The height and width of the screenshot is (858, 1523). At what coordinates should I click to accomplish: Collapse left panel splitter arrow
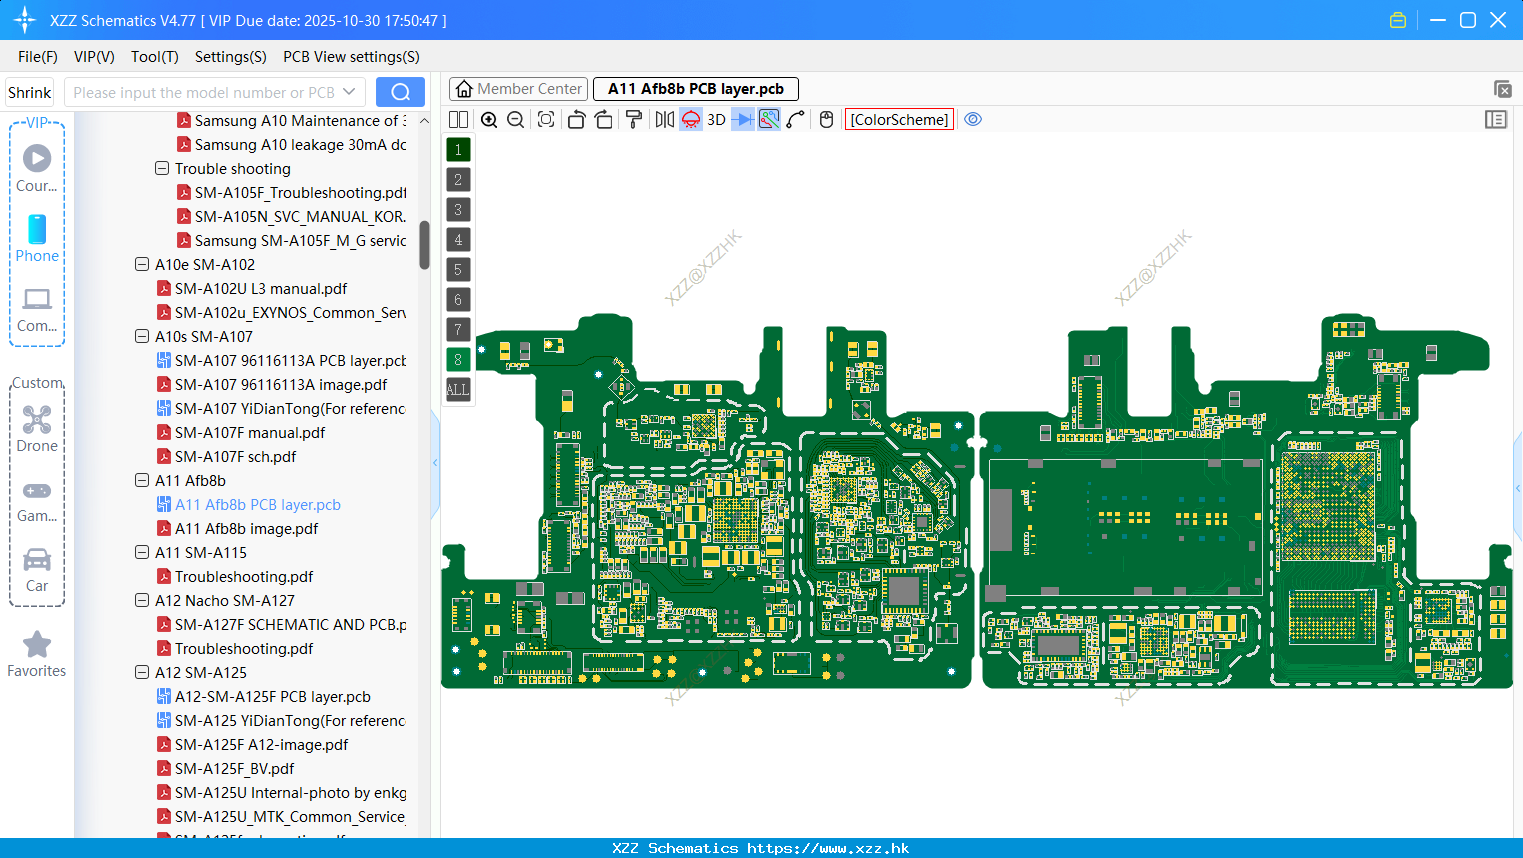(x=435, y=462)
